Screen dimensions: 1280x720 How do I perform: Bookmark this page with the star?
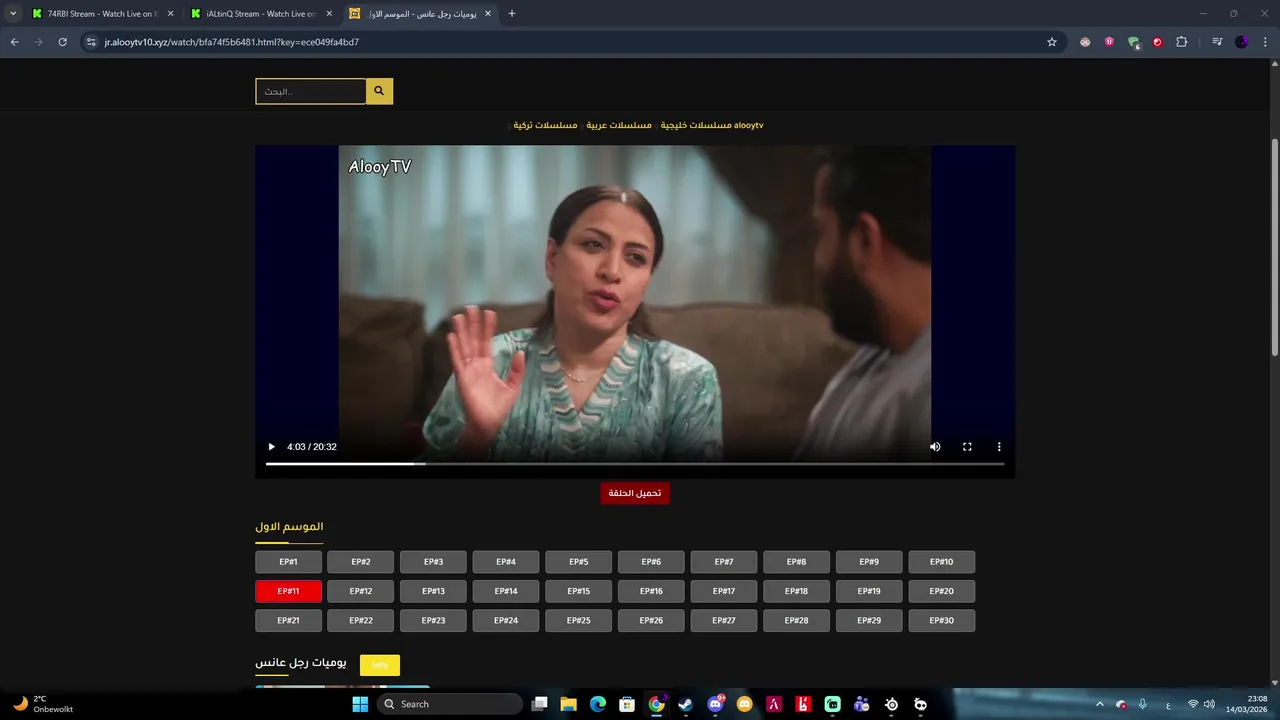coord(1052,42)
